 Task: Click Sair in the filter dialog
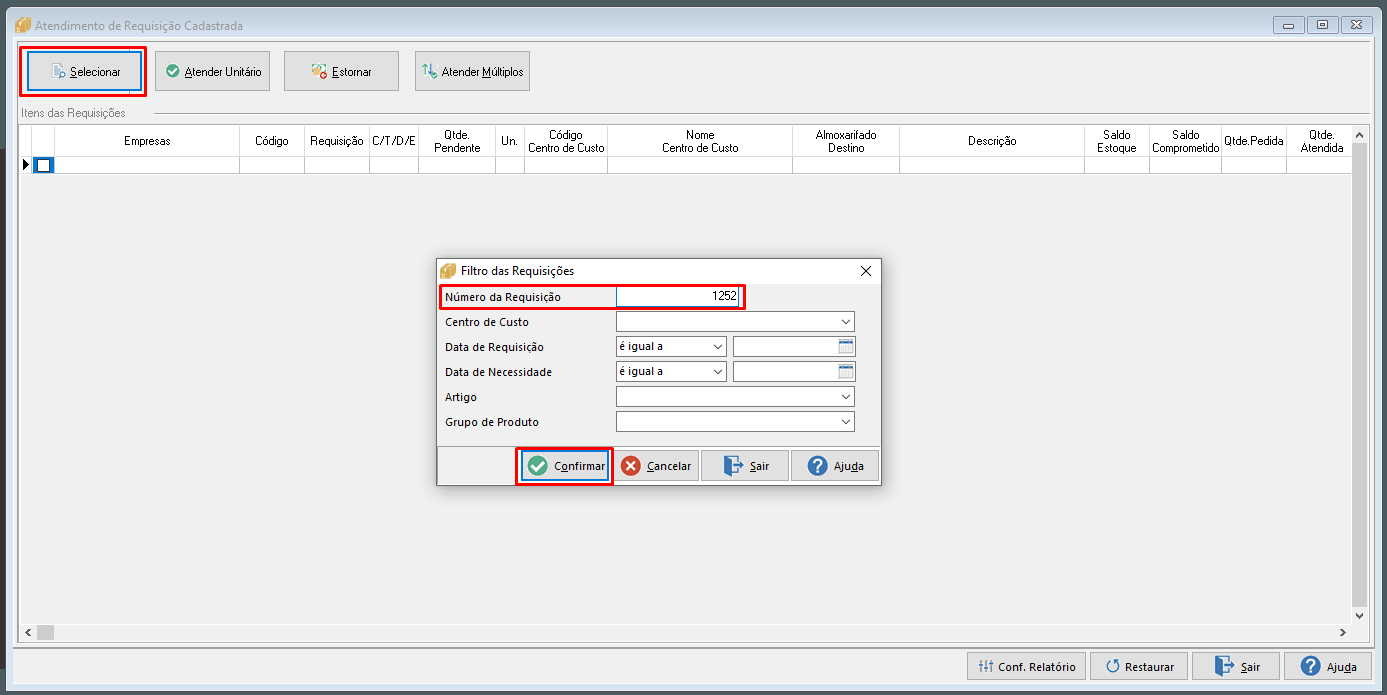pyautogui.click(x=745, y=466)
